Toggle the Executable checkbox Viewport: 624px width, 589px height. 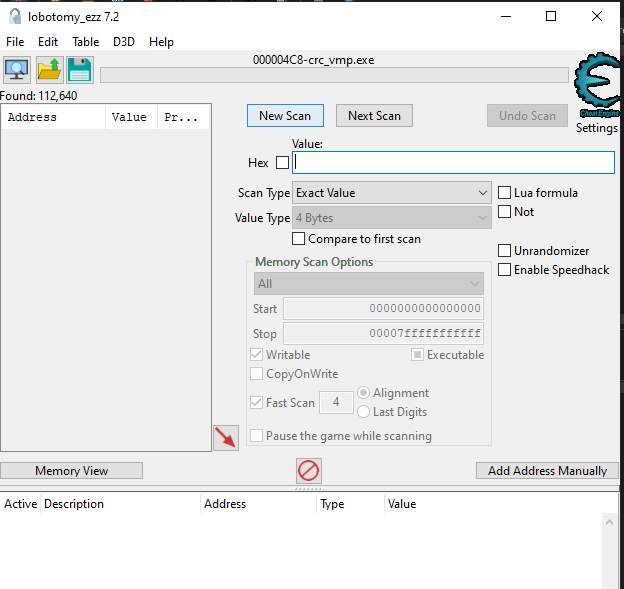click(x=417, y=355)
